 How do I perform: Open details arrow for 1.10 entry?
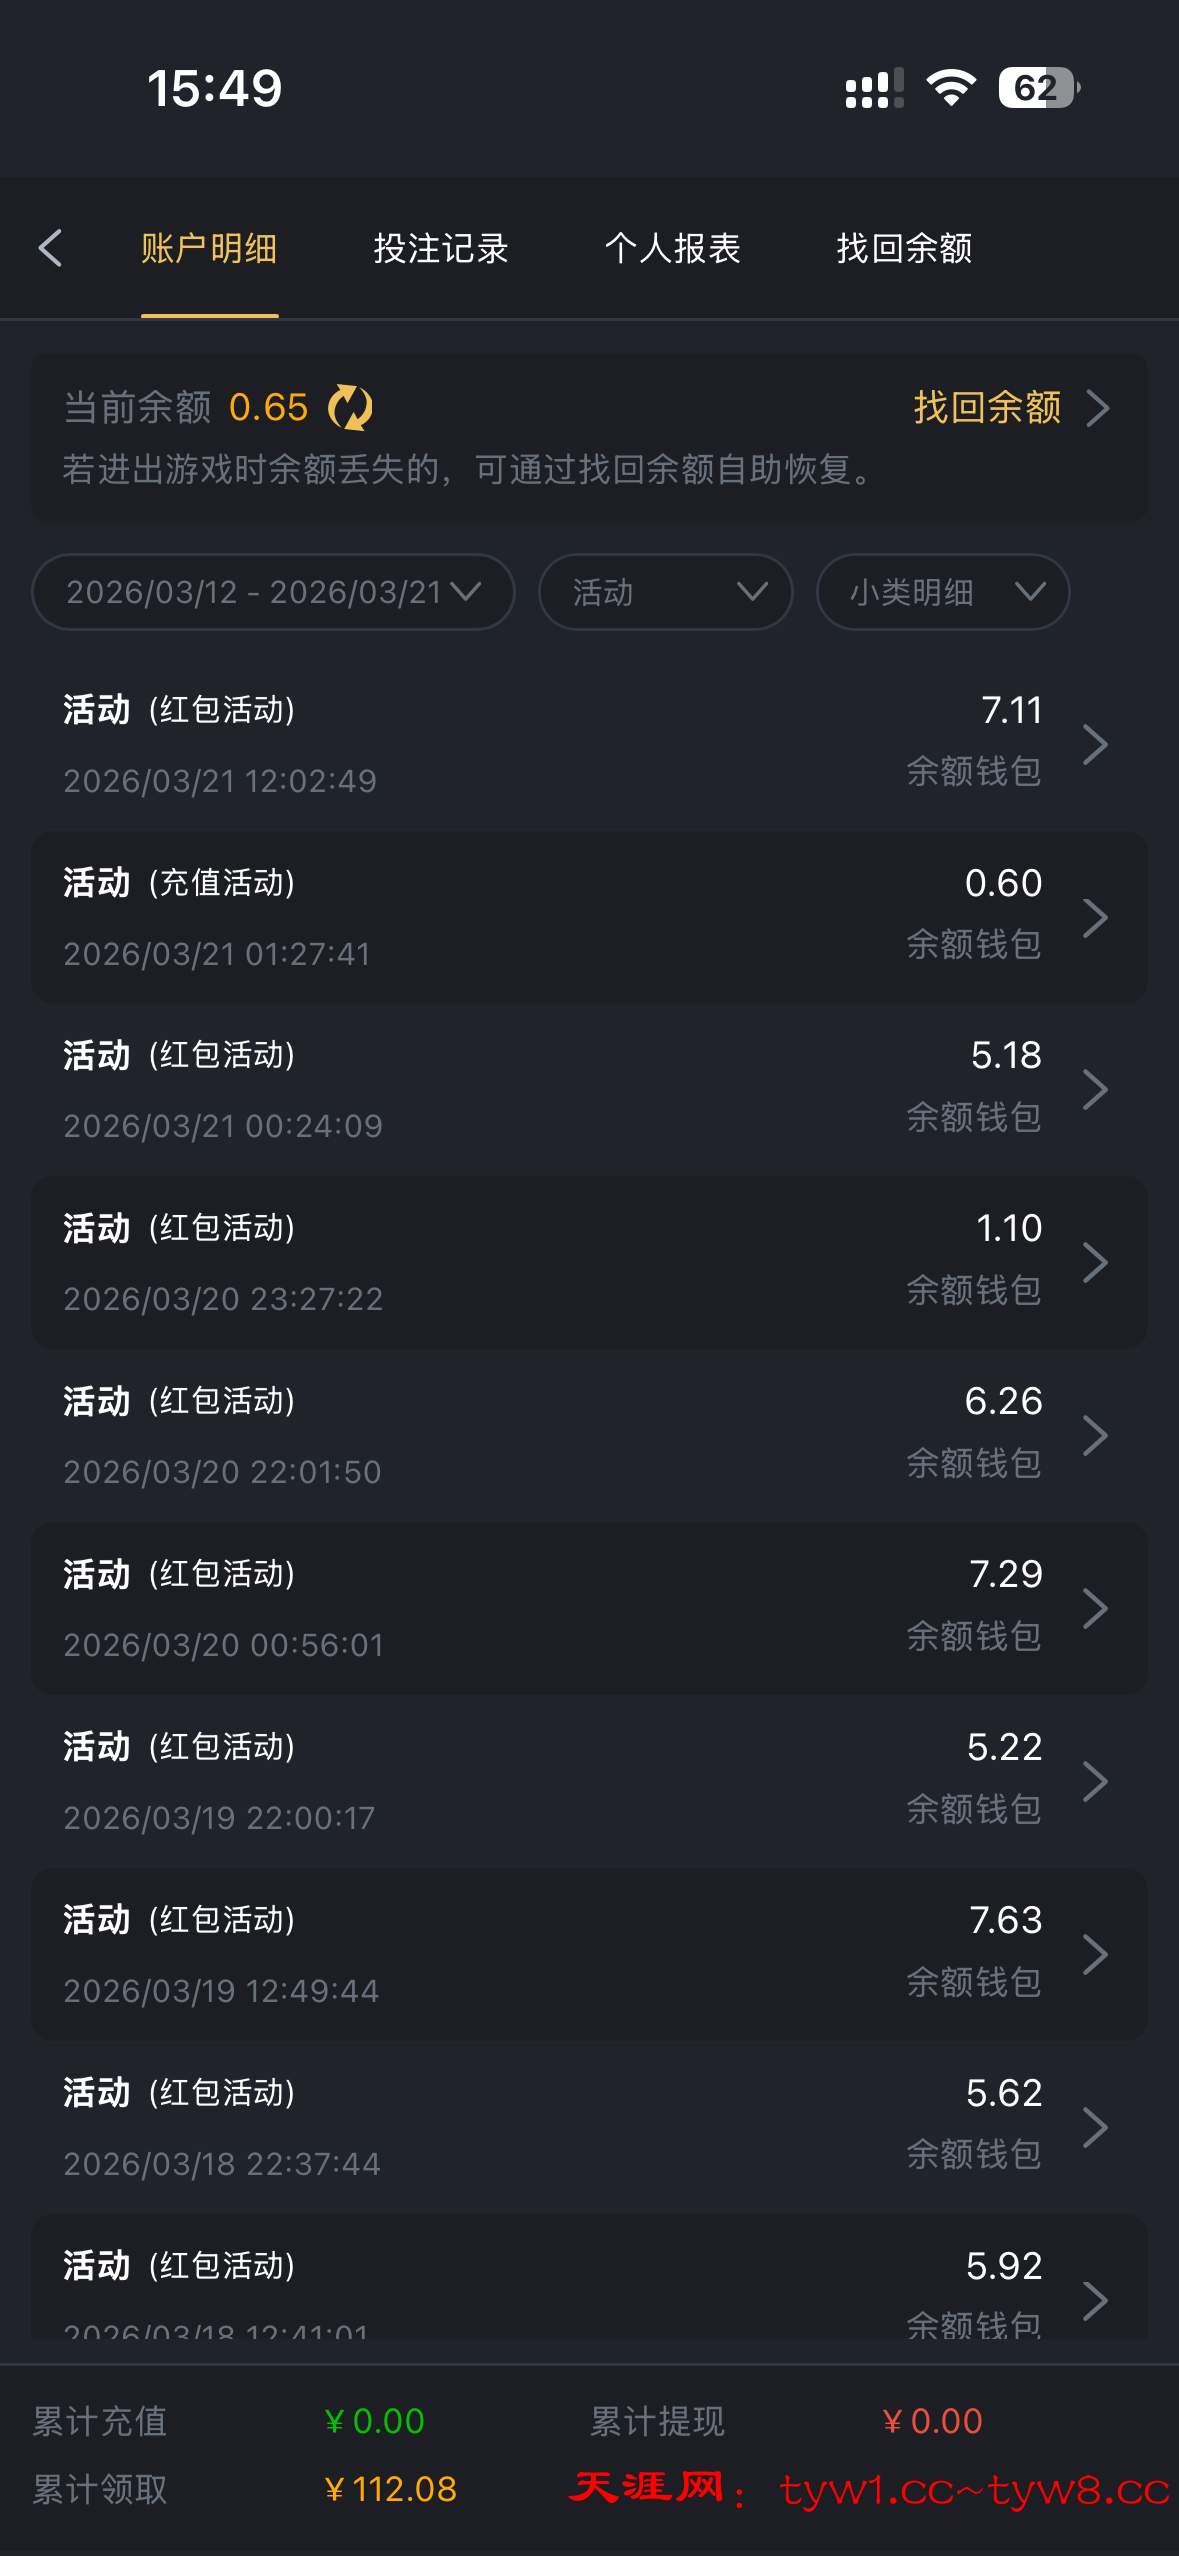pos(1095,1263)
